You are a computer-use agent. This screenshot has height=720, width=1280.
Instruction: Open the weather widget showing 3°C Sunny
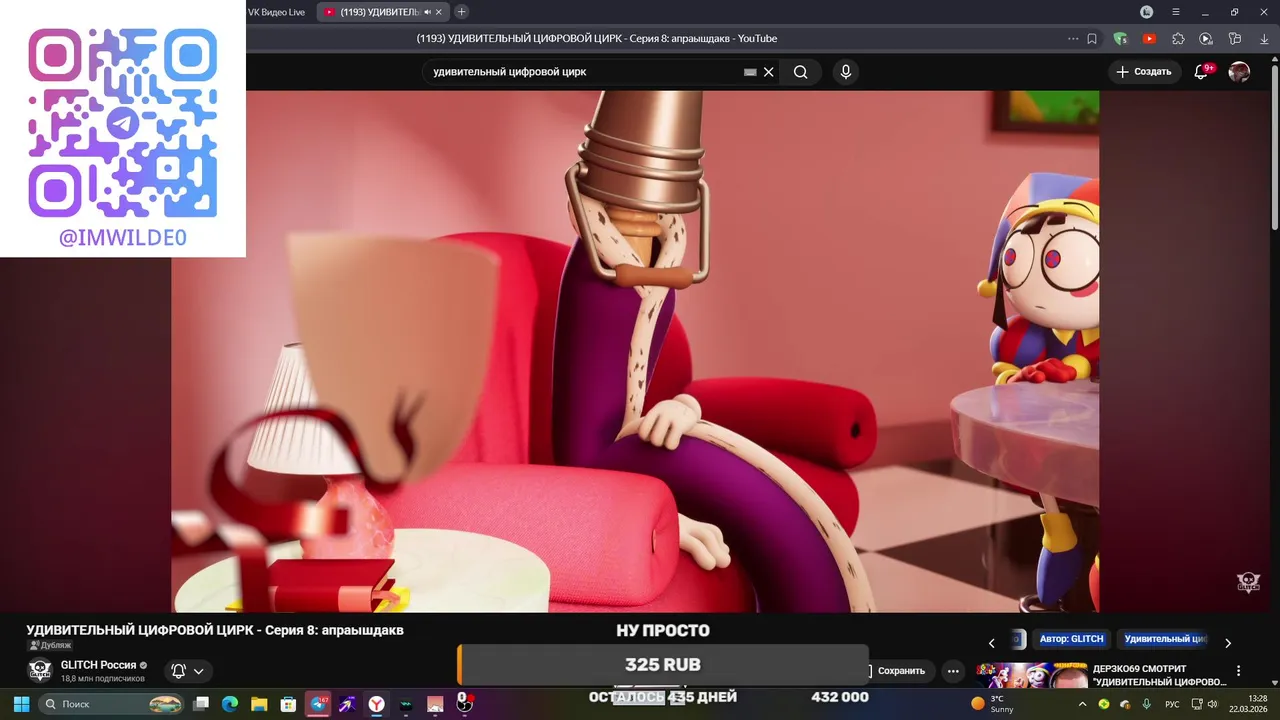tap(993, 704)
